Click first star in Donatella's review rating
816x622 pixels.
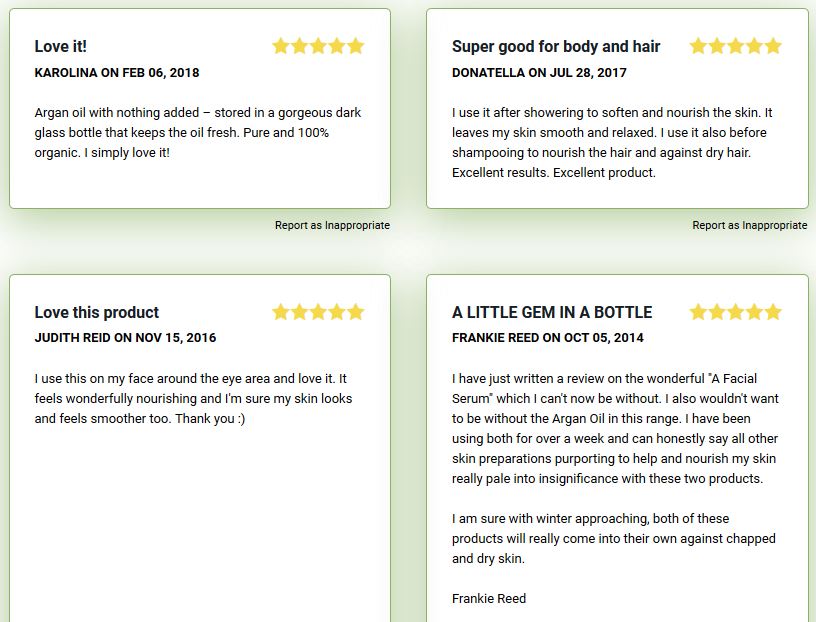(698, 46)
